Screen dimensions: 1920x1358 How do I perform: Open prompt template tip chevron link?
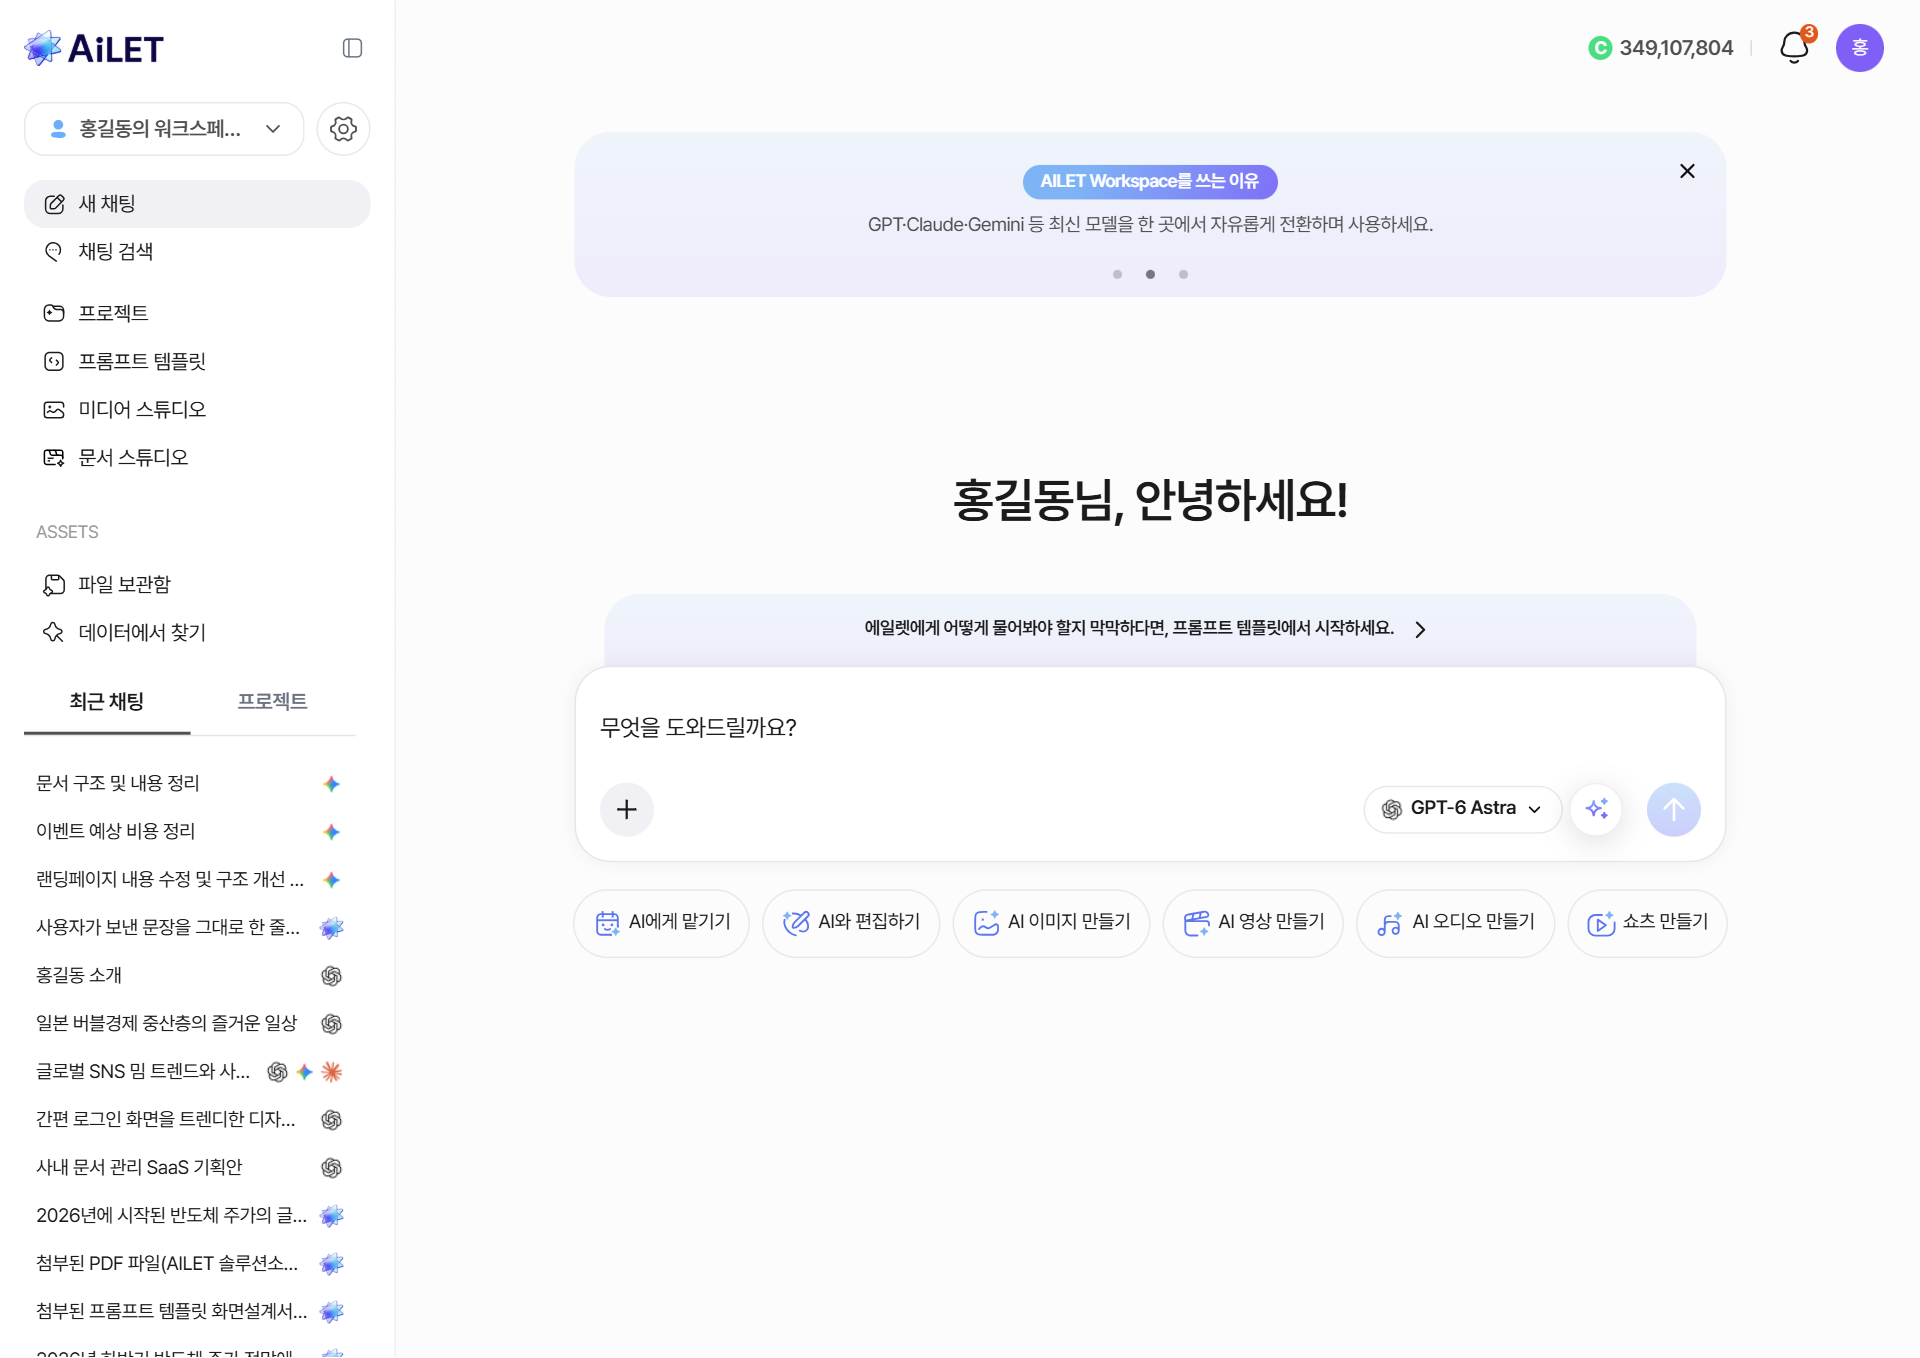[x=1420, y=629]
